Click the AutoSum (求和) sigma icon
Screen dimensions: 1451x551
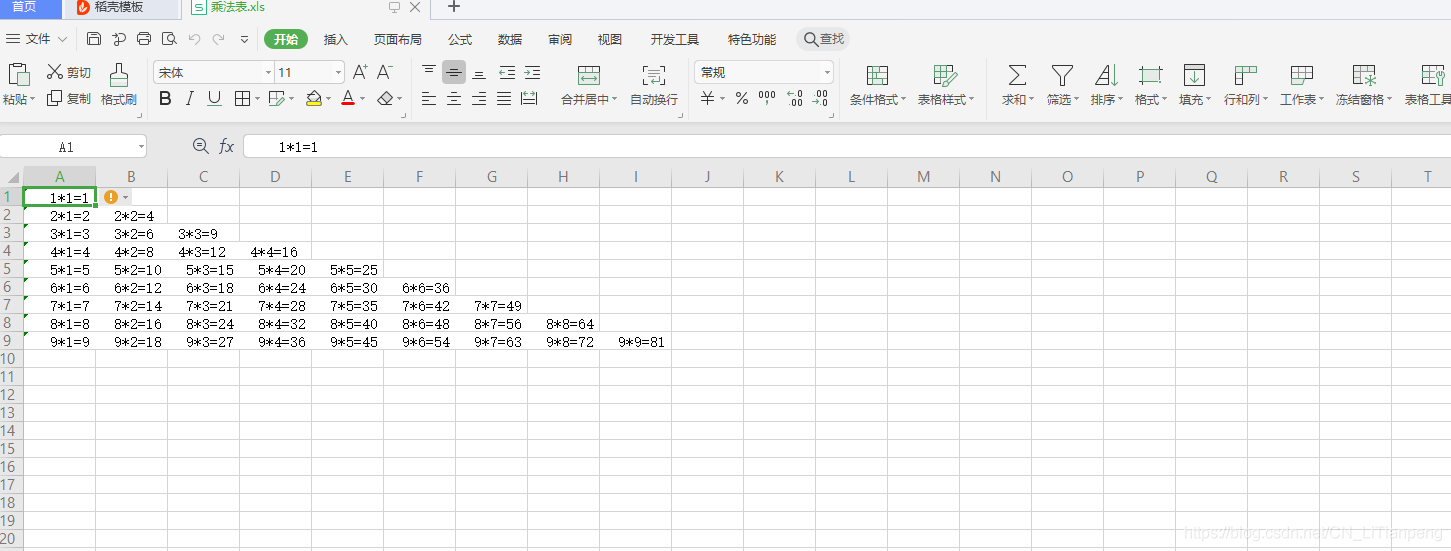pos(1017,75)
